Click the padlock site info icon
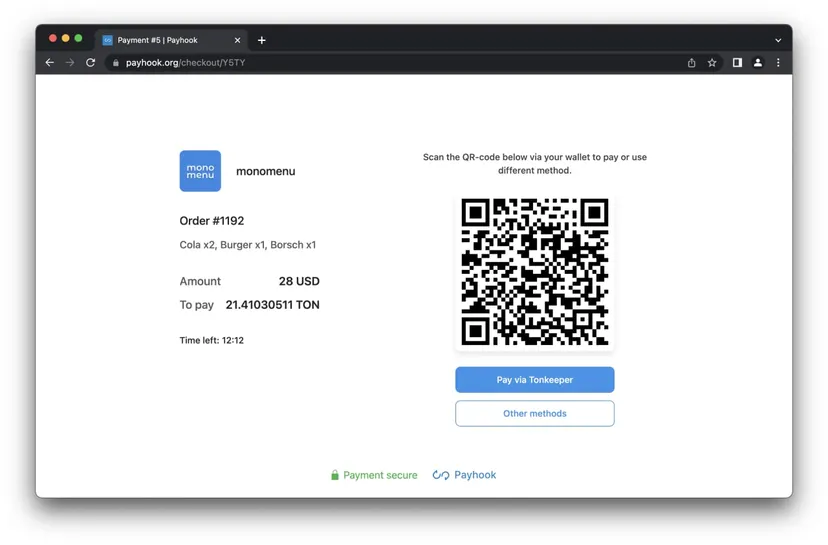This screenshot has width=828, height=545. [x=116, y=63]
